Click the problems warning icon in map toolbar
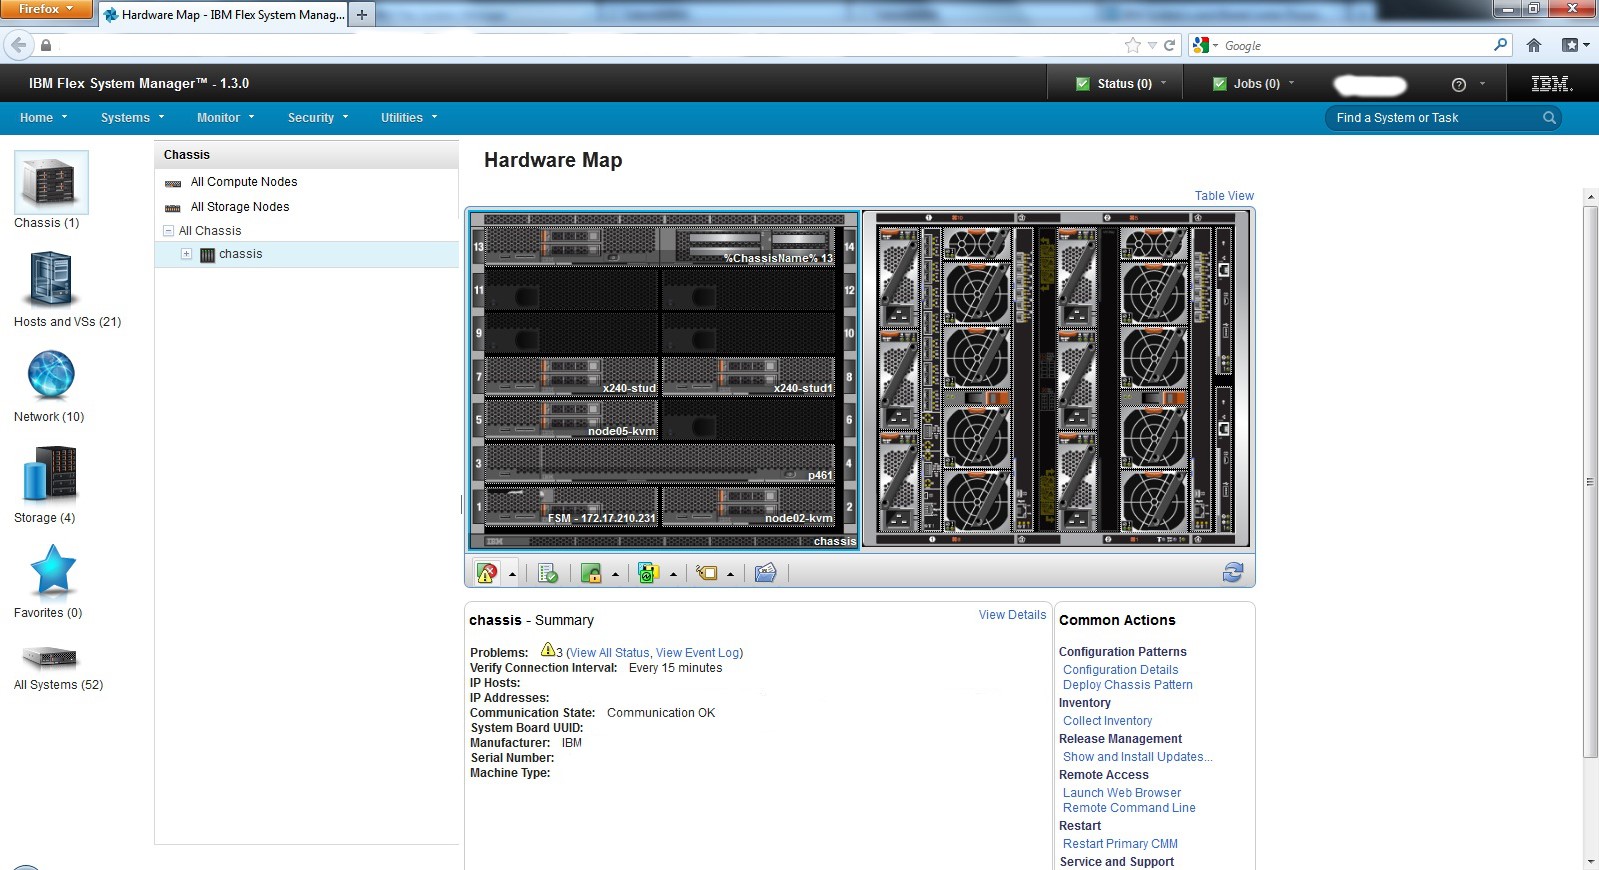Screen dimensions: 1599x870 pos(487,573)
